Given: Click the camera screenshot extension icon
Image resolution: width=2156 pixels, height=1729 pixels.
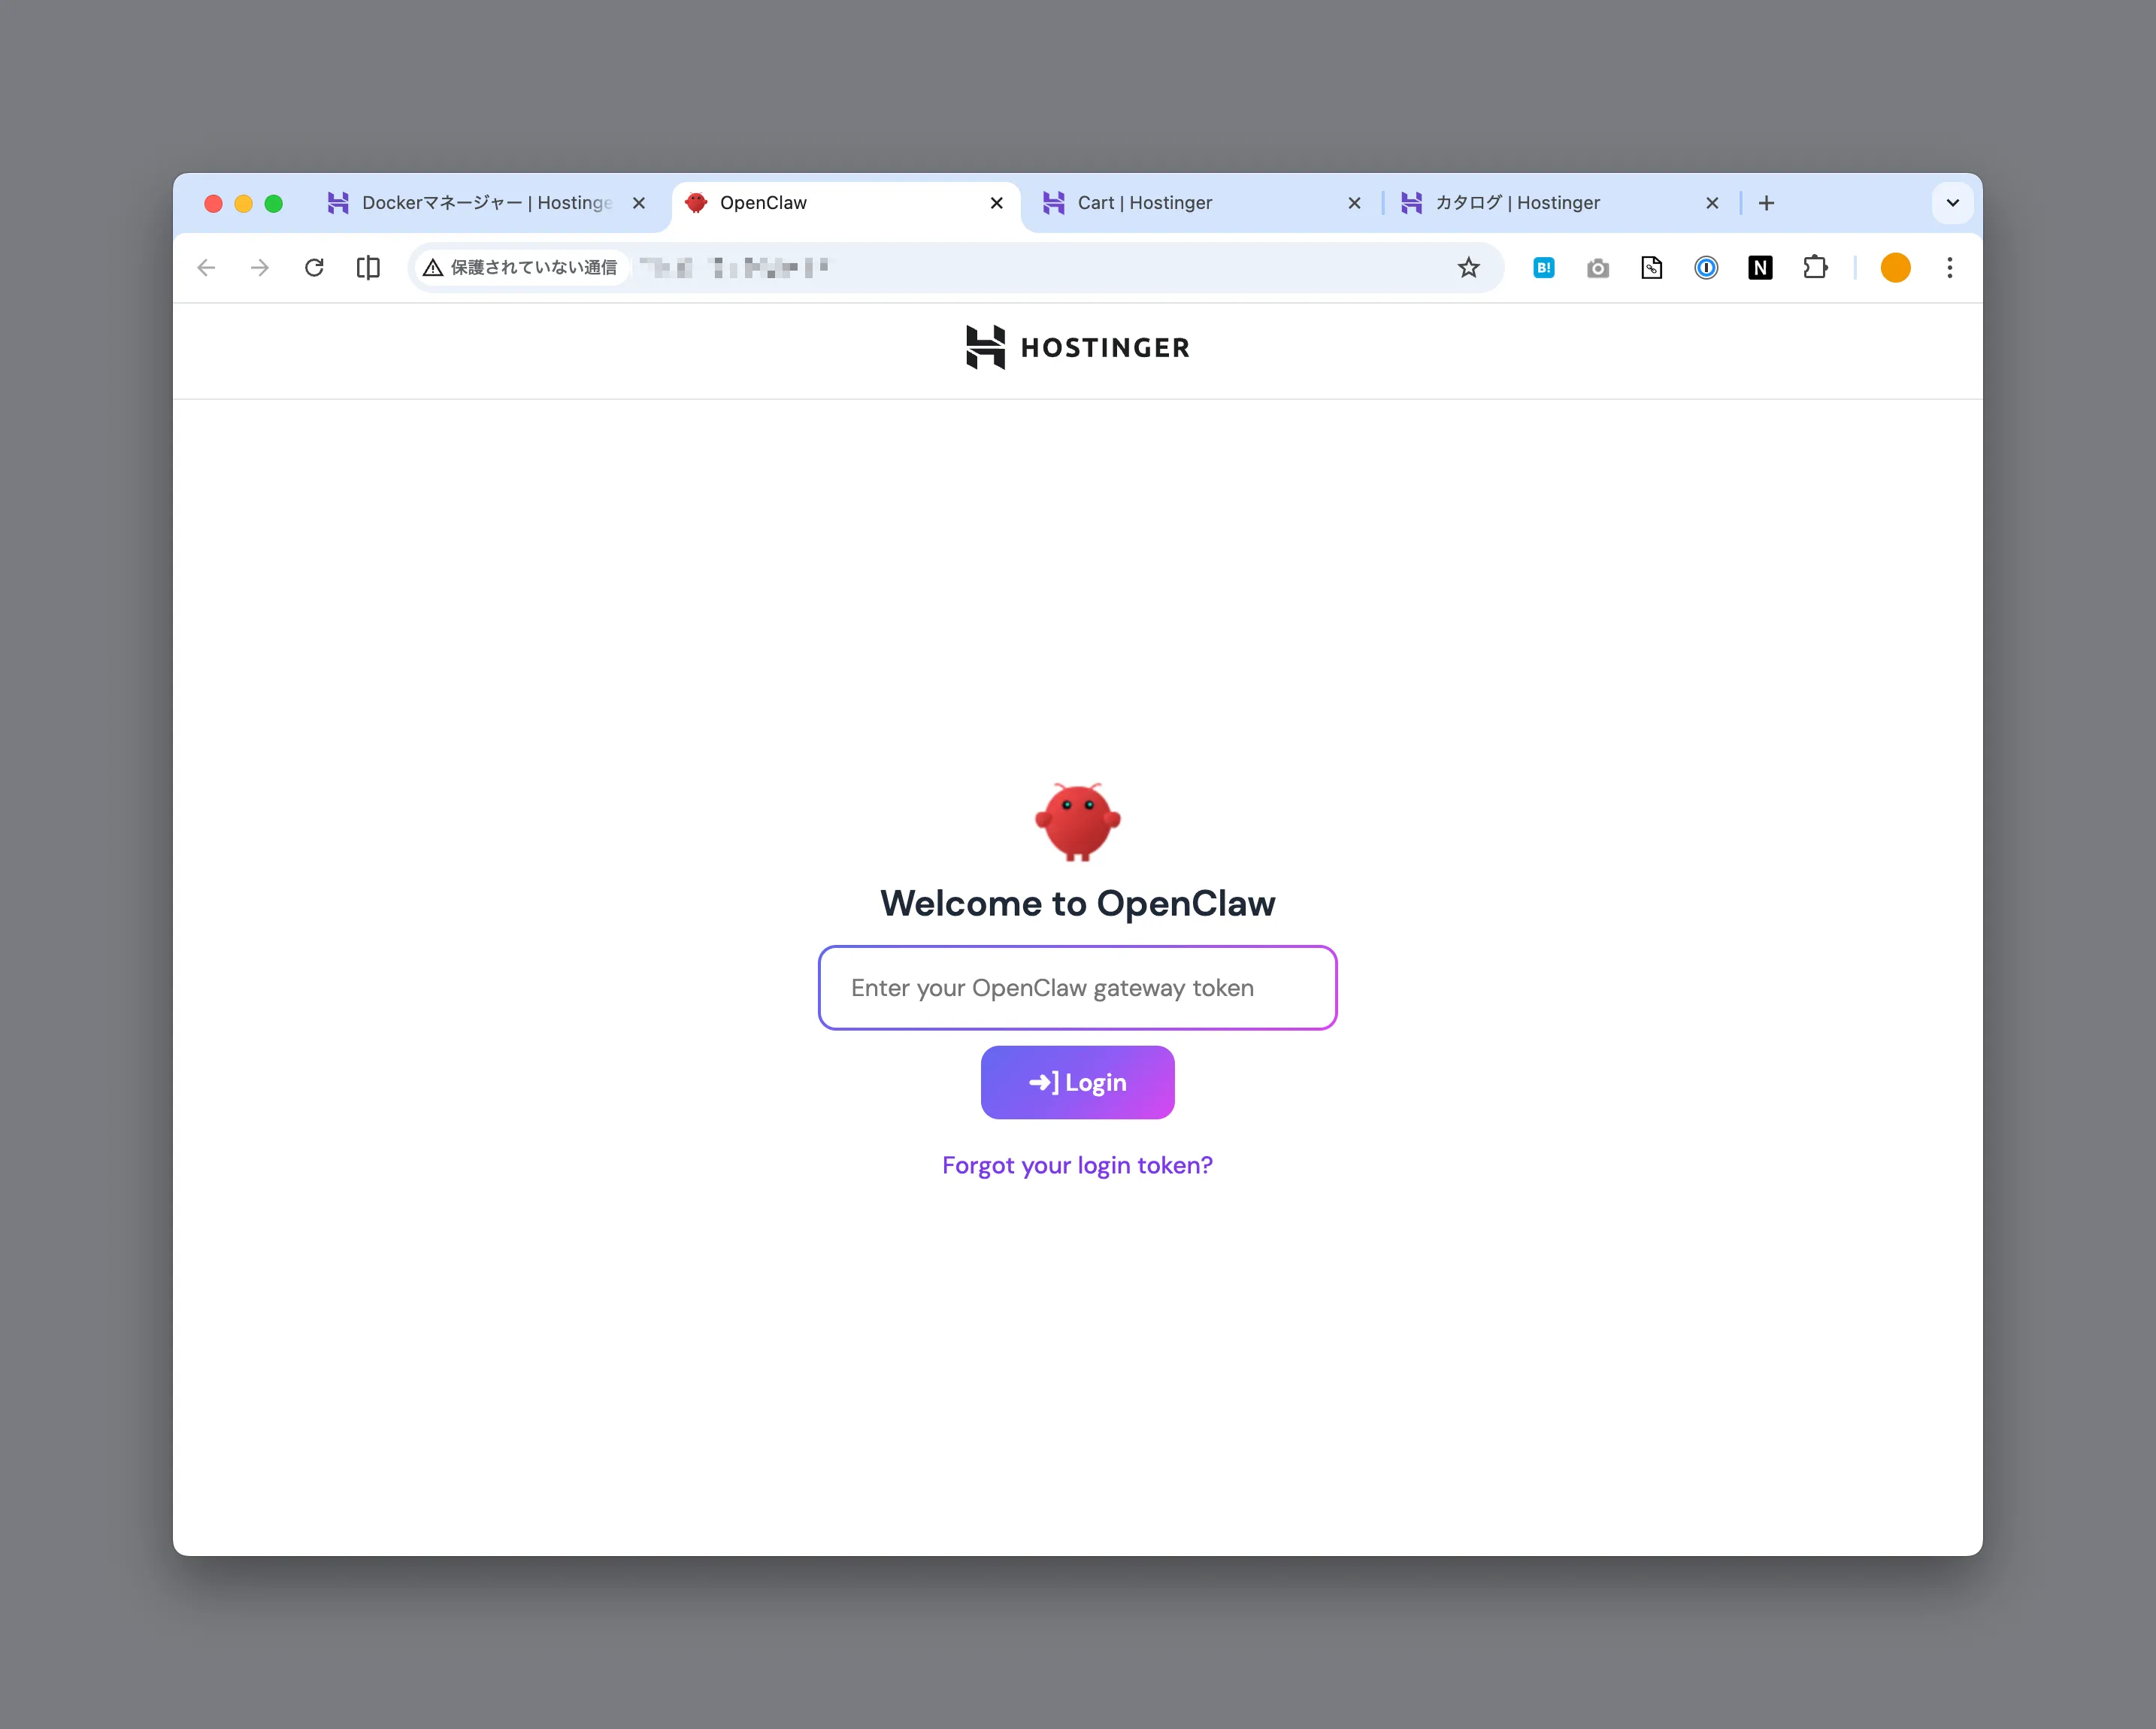Looking at the screenshot, I should tap(1597, 267).
